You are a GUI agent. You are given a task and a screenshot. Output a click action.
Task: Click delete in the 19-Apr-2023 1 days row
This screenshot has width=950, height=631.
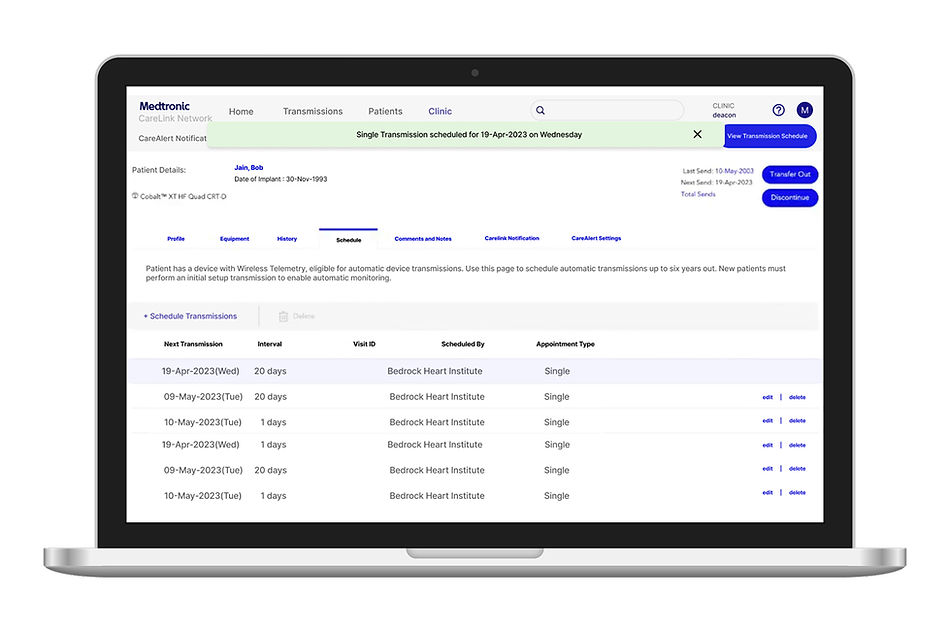[x=797, y=446]
